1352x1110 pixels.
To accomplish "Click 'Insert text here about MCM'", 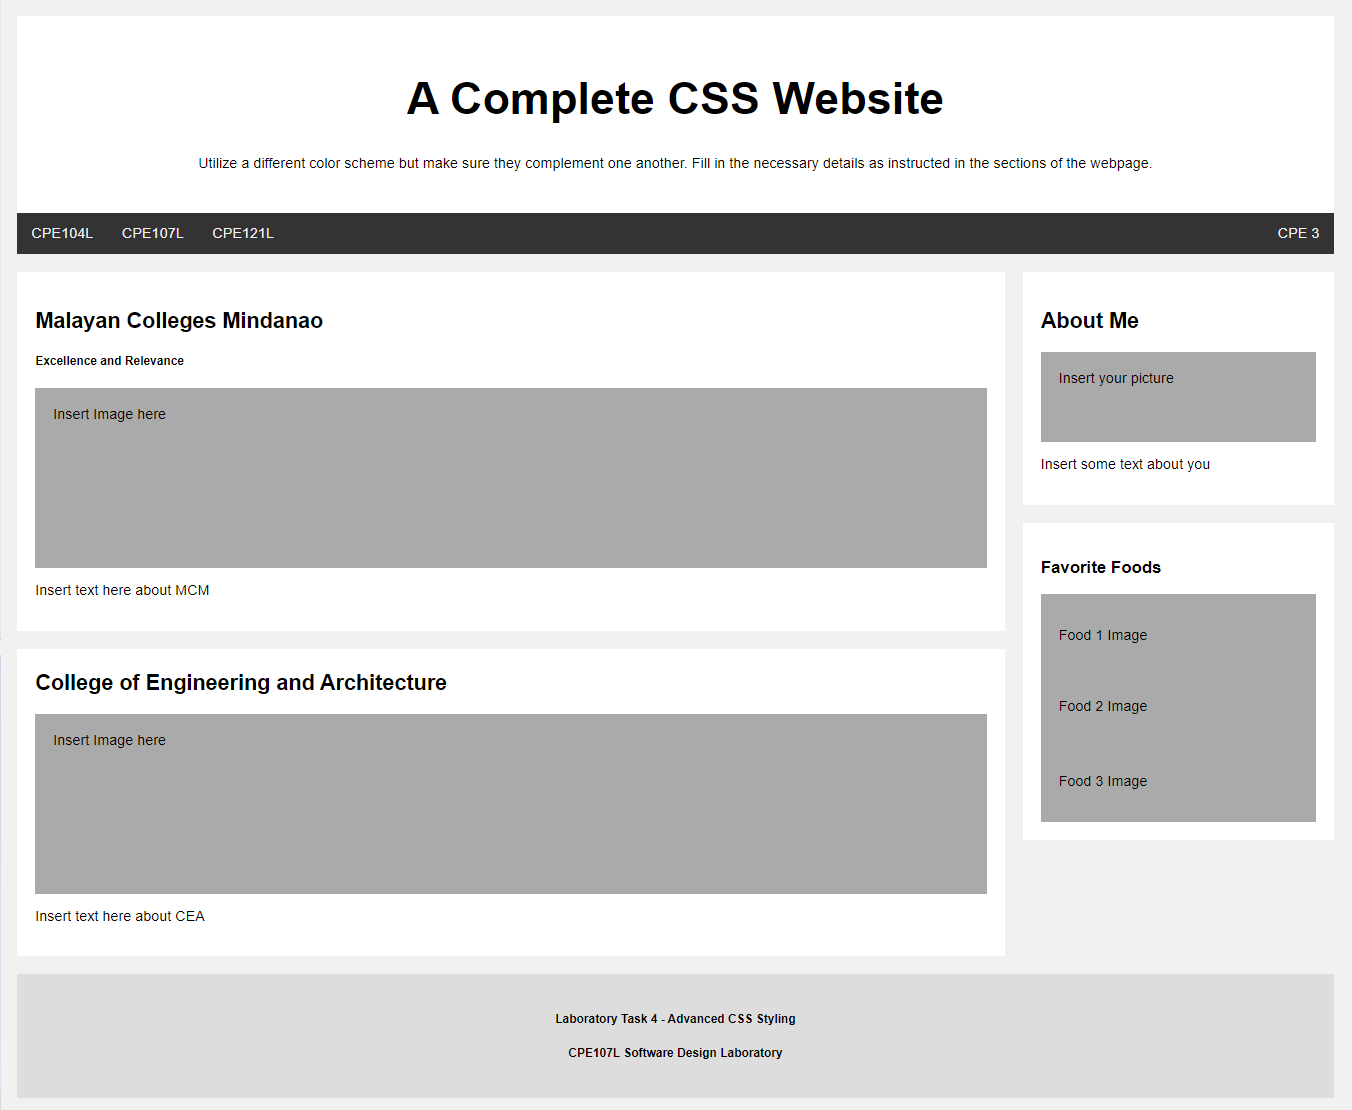I will [x=122, y=590].
